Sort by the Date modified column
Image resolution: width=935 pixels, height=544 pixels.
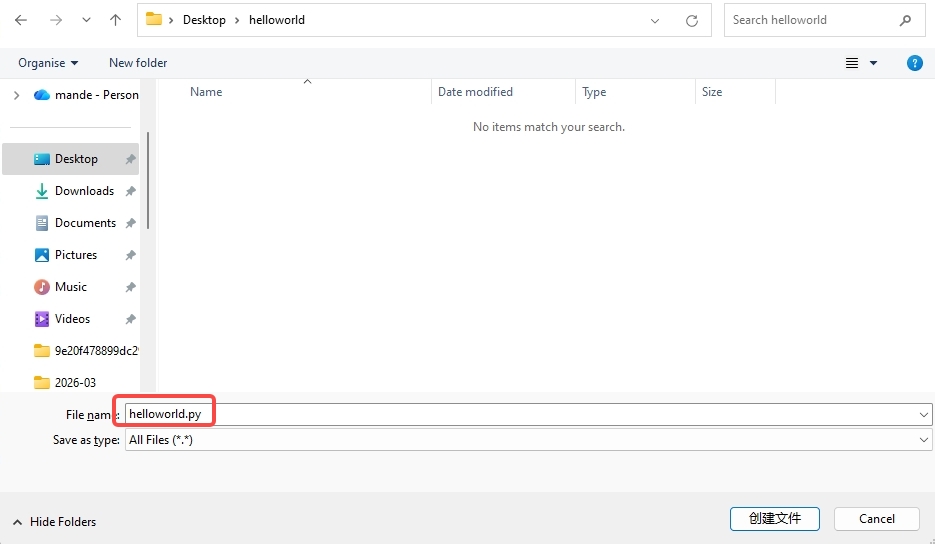(475, 92)
